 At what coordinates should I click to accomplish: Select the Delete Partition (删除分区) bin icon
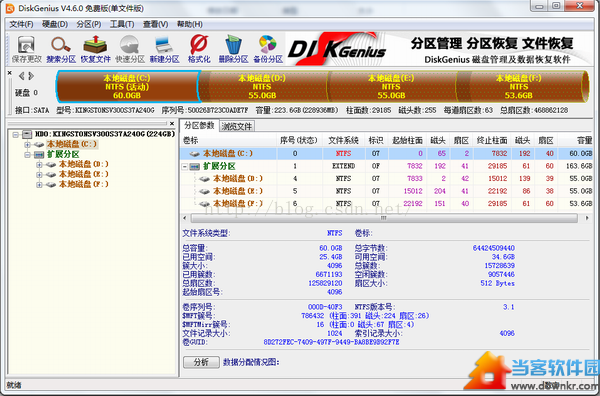click(x=233, y=49)
